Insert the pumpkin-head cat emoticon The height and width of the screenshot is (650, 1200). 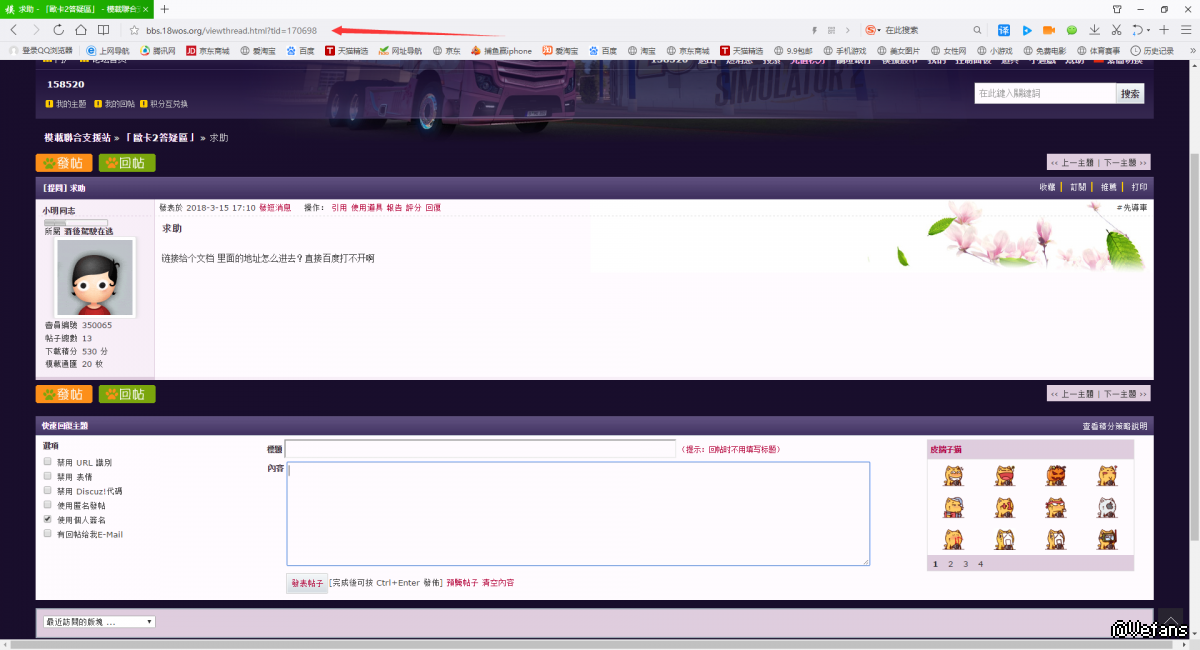click(1056, 475)
